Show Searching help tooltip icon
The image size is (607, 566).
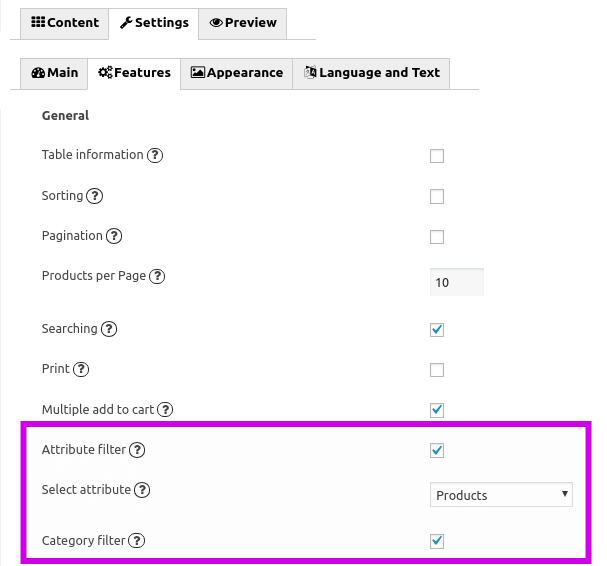pos(109,329)
